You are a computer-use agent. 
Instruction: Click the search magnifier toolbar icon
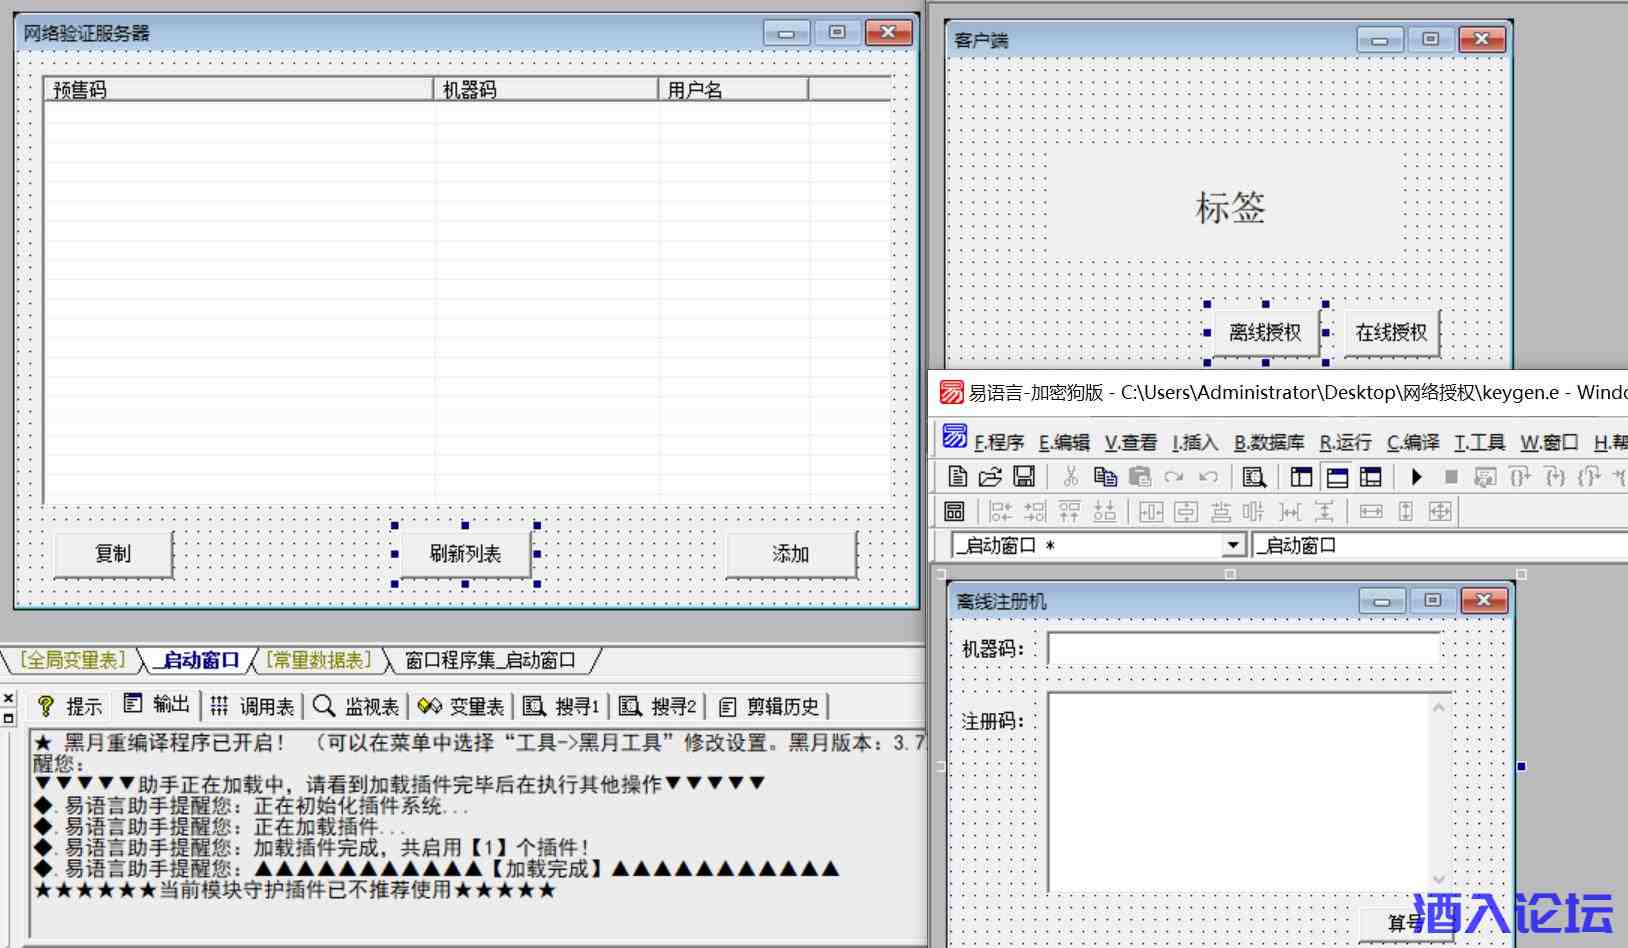(1254, 477)
